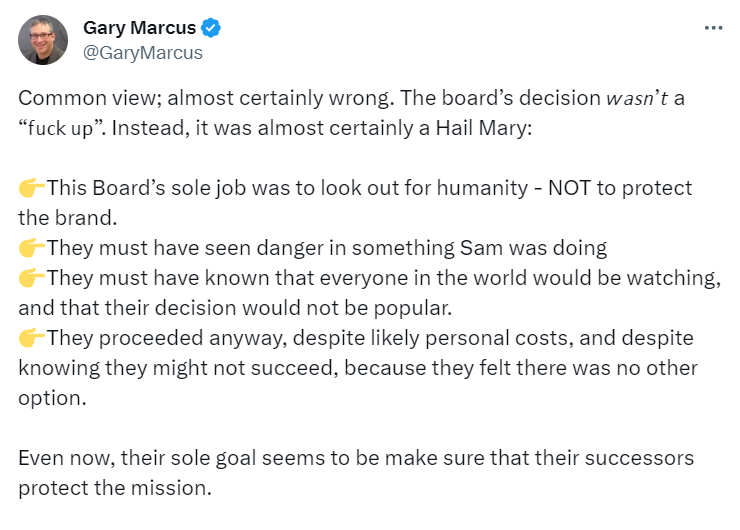Select the opening sentence "Common view; almost certainly wrong"

click(x=205, y=98)
